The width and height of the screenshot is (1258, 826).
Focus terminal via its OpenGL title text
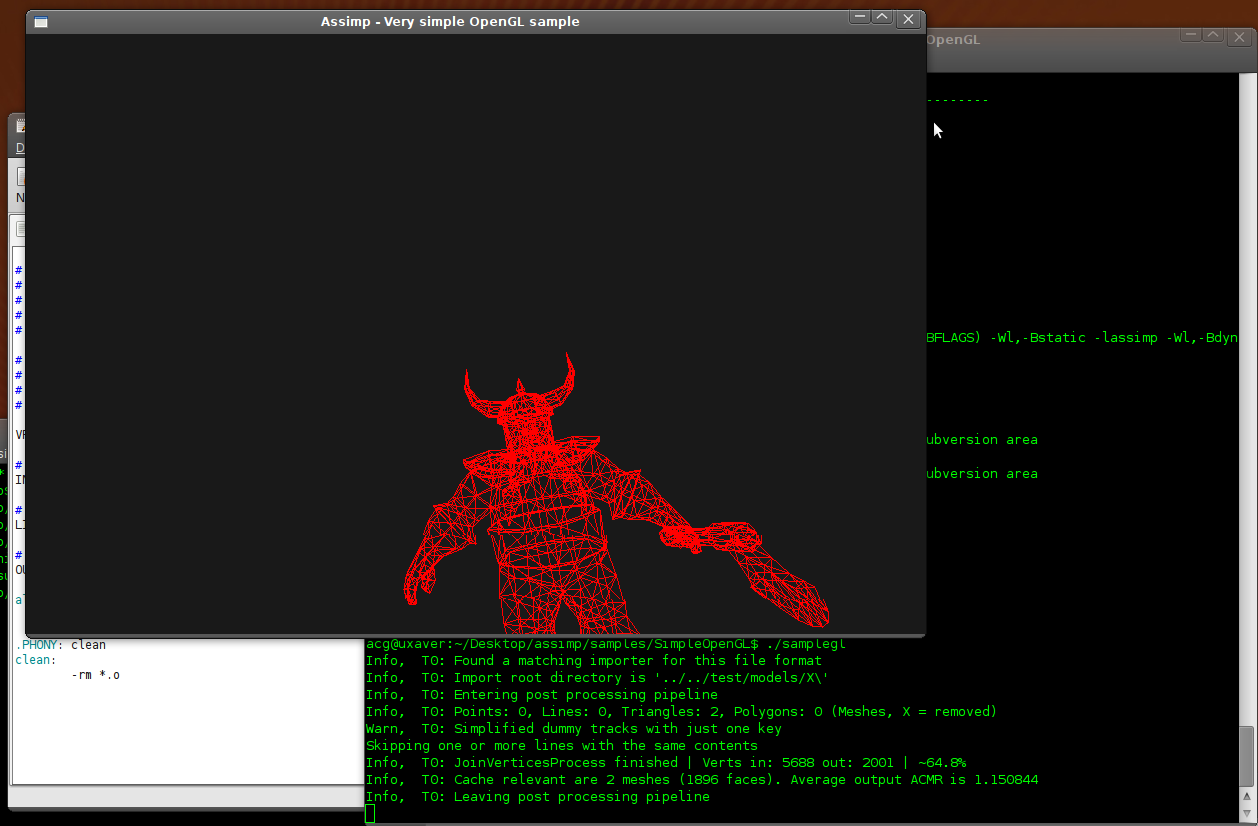[x=953, y=40]
